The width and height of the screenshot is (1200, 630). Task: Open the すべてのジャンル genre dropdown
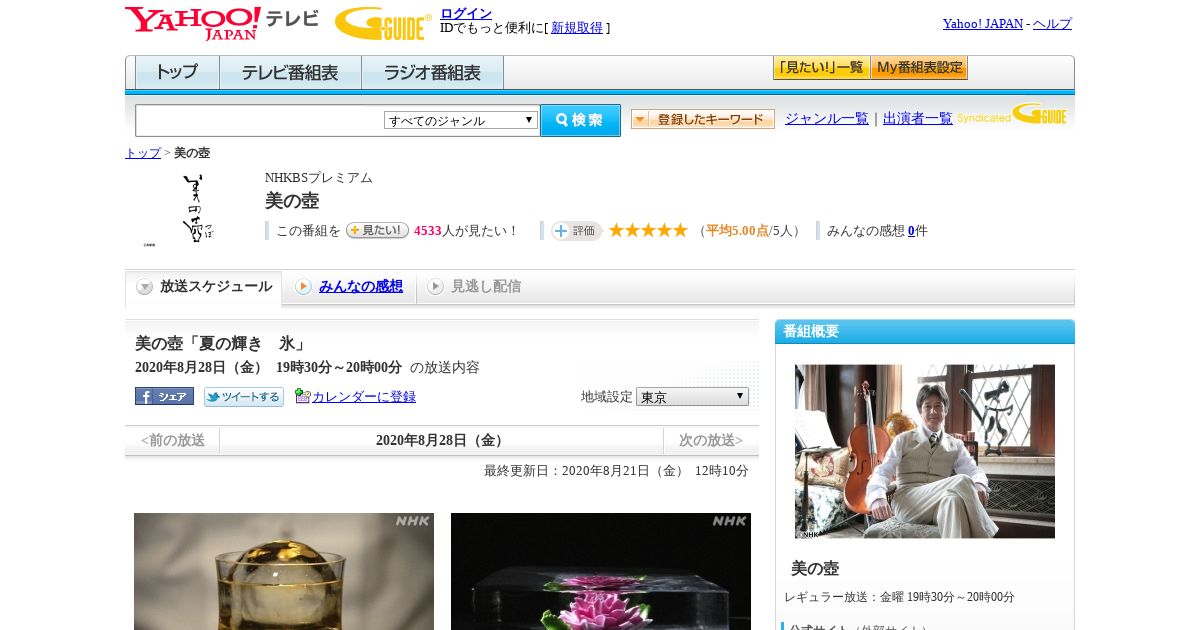(461, 120)
